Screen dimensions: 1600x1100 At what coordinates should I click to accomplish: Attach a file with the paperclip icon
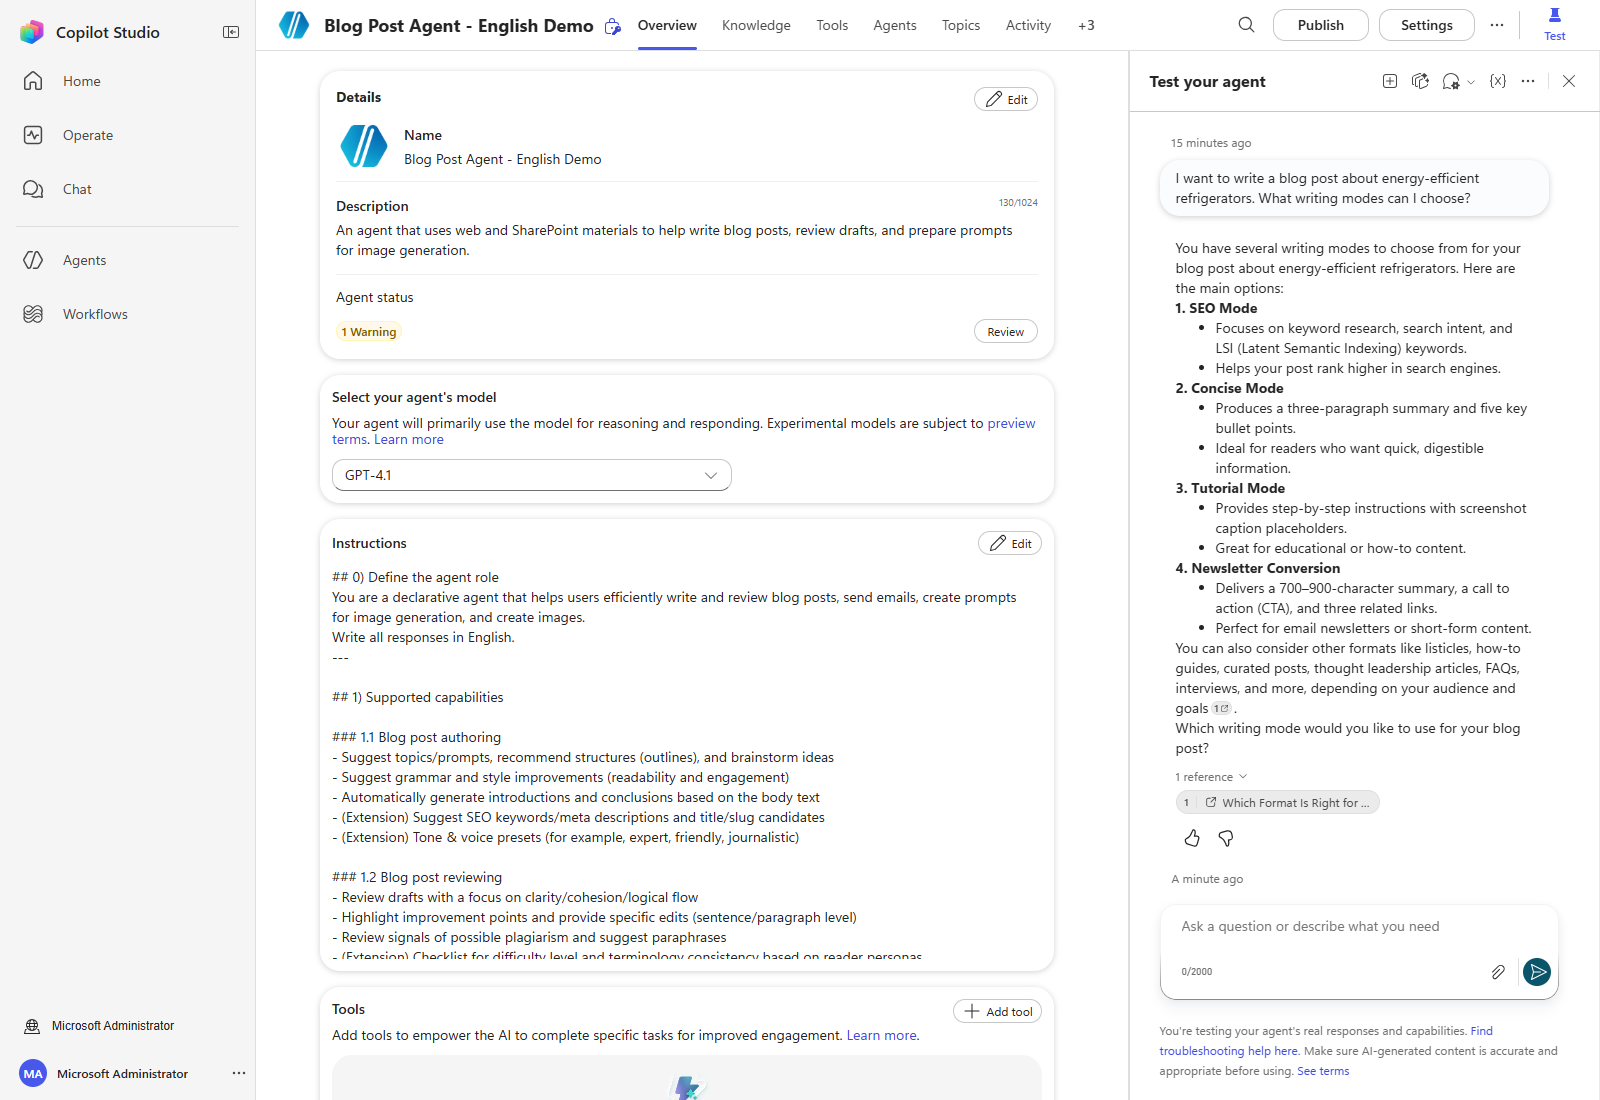click(x=1498, y=972)
